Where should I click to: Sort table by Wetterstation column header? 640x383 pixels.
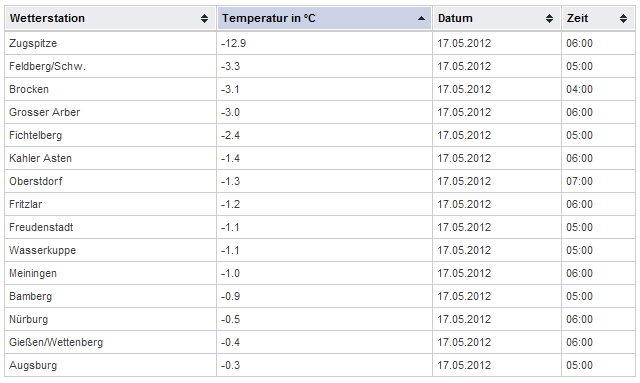(110, 18)
